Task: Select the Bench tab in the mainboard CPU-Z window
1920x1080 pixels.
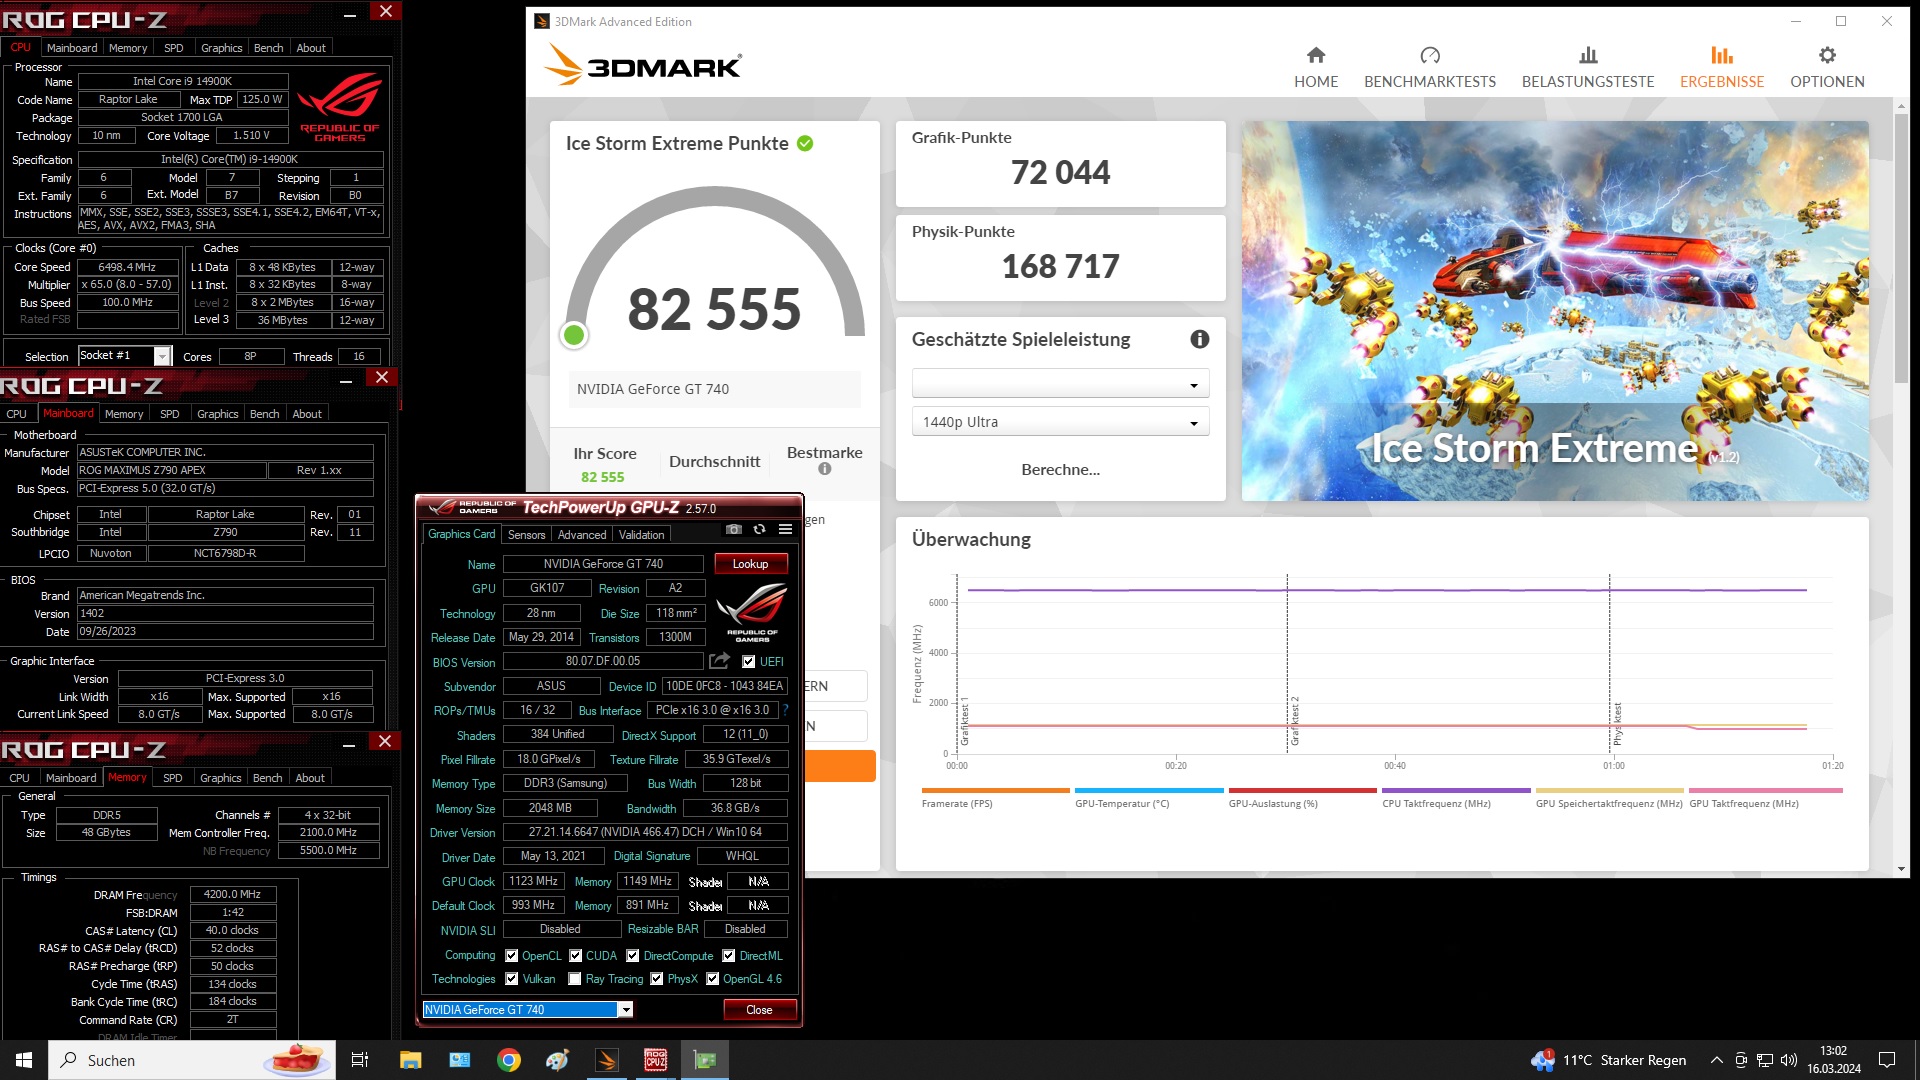Action: click(x=265, y=414)
